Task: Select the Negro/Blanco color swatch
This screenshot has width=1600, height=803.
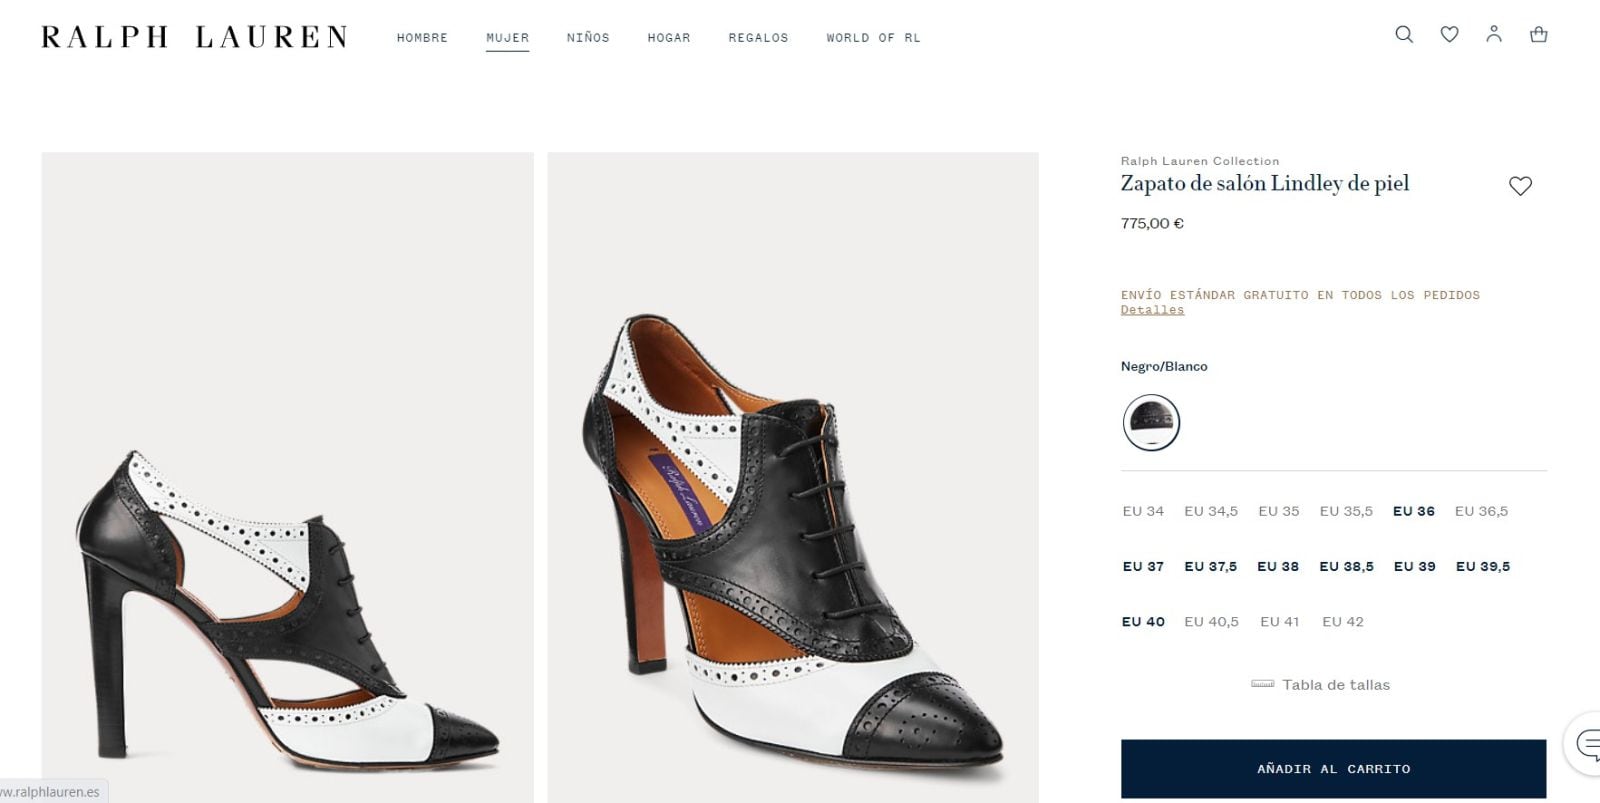Action: pyautogui.click(x=1151, y=422)
